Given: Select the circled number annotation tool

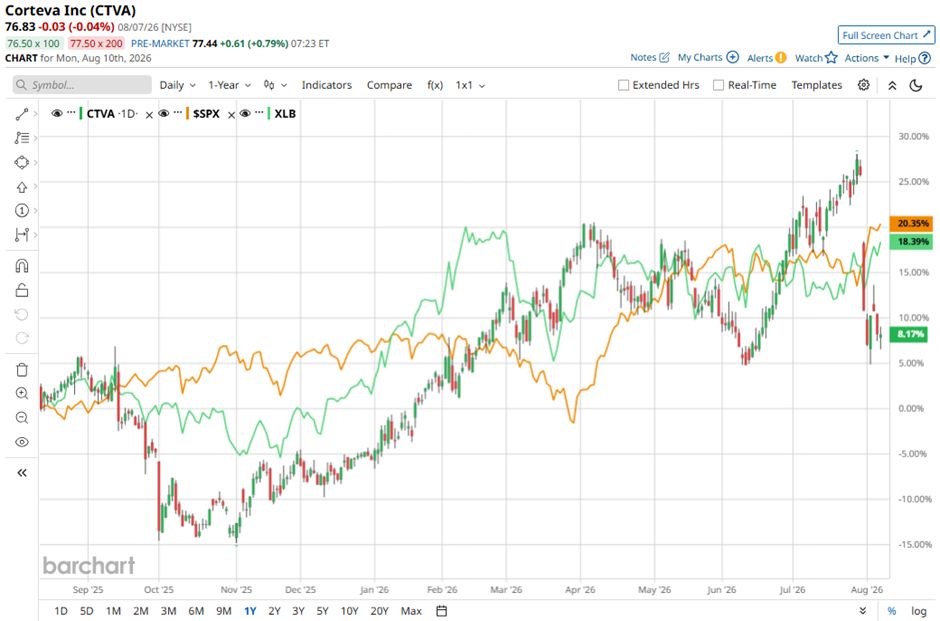Looking at the screenshot, I should pyautogui.click(x=22, y=210).
